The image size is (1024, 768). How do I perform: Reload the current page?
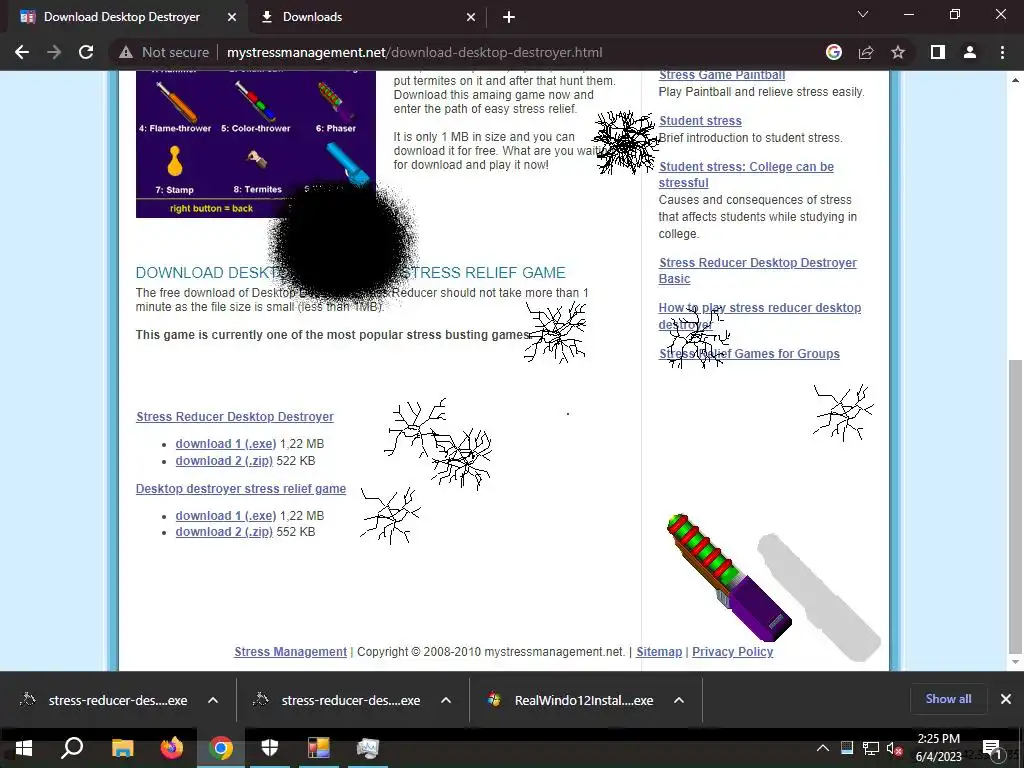[x=86, y=52]
